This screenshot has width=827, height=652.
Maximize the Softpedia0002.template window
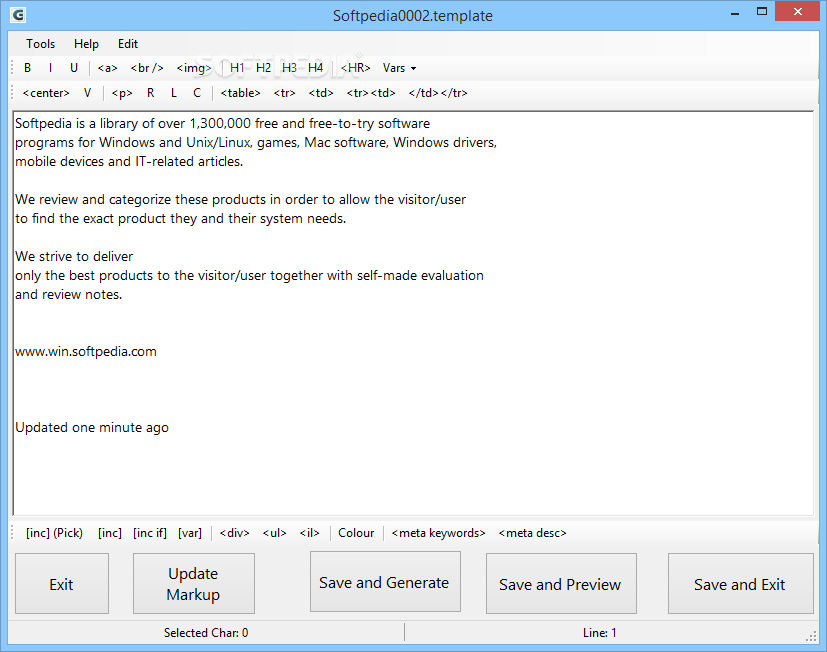(762, 12)
